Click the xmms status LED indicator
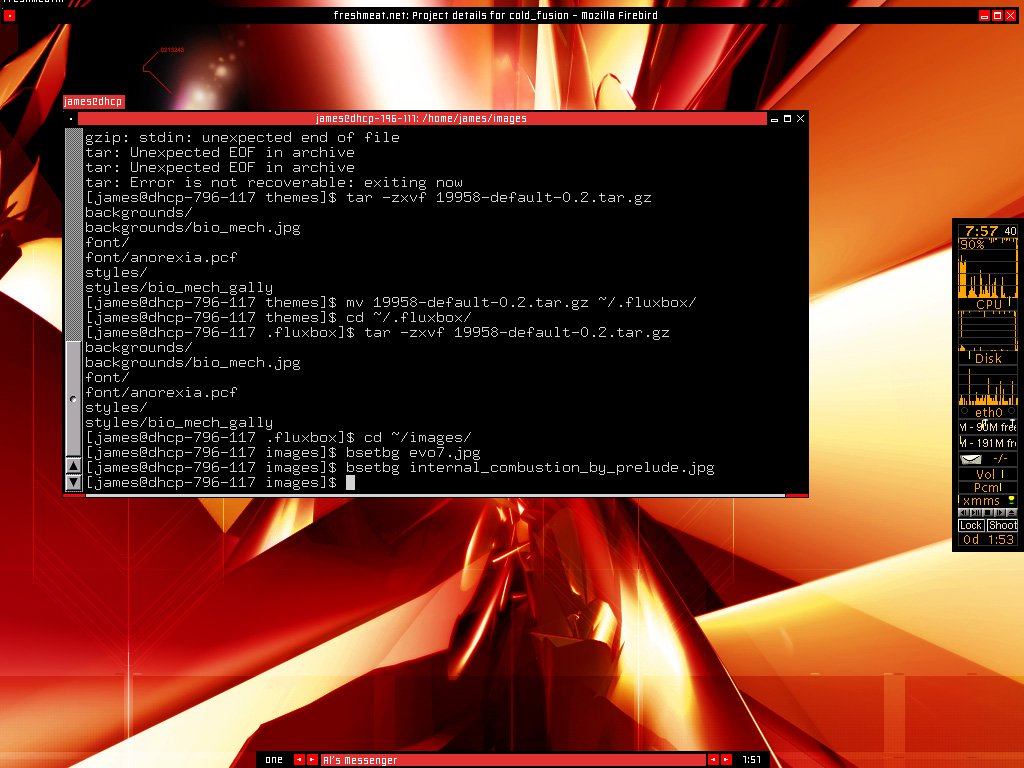This screenshot has width=1024, height=768. tap(1011, 500)
